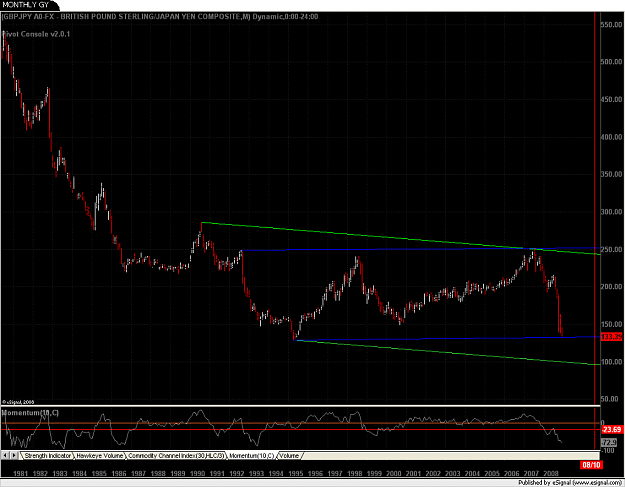Click 2004 on the time axis

(x=472, y=473)
